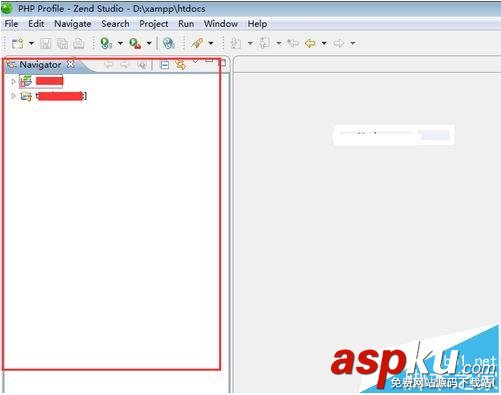Click the Last Edit Location toolbar icon
This screenshot has width=501, height=395.
pos(293,43)
